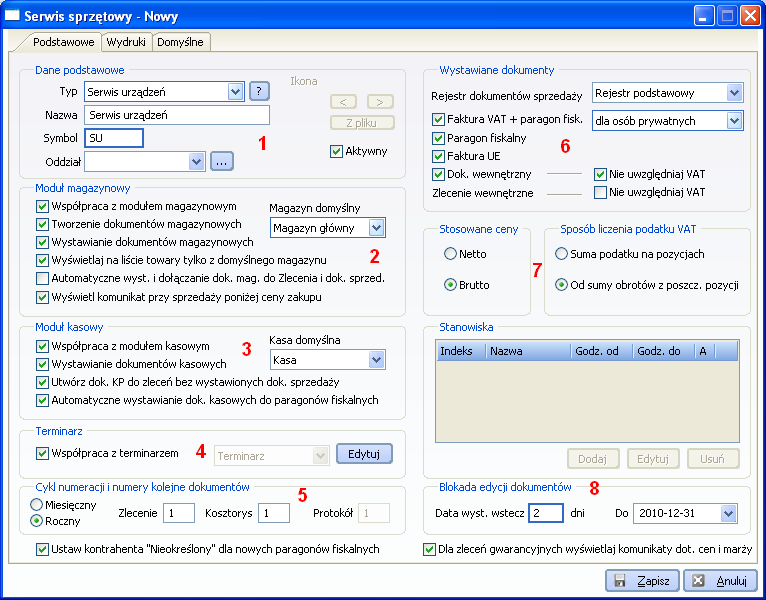Image resolution: width=766 pixels, height=600 pixels.
Task: Toggle Ustaw kontrahenta Nieokreślony checkbox
Action: coord(43,550)
